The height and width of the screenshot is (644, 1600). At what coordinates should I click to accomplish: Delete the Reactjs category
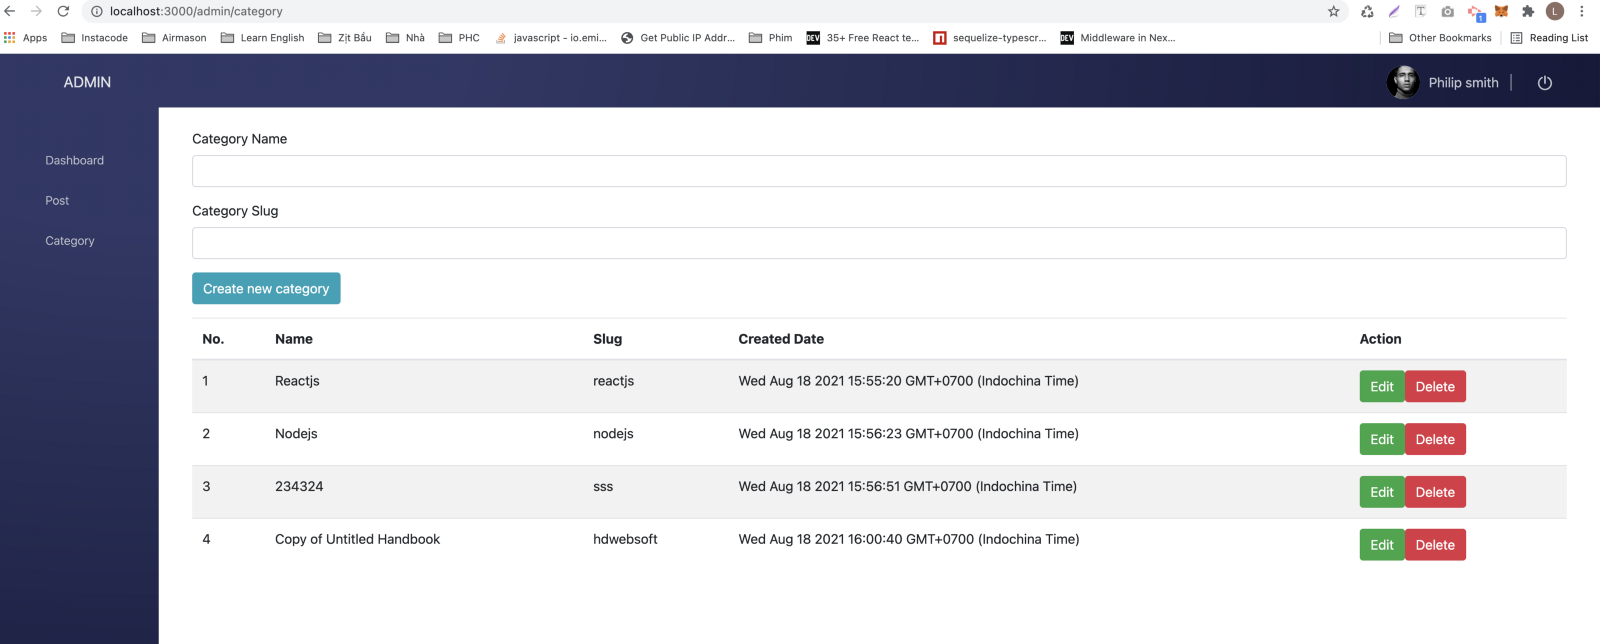point(1435,387)
